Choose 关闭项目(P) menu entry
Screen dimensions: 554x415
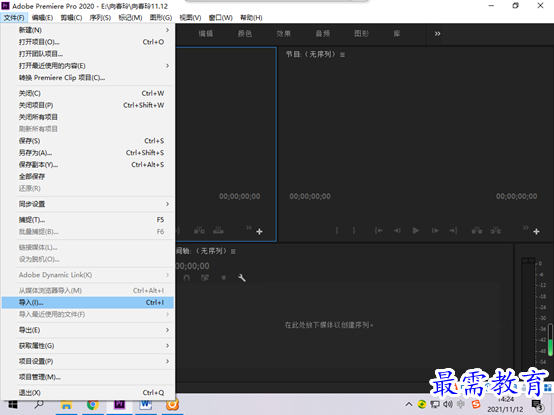(88, 105)
